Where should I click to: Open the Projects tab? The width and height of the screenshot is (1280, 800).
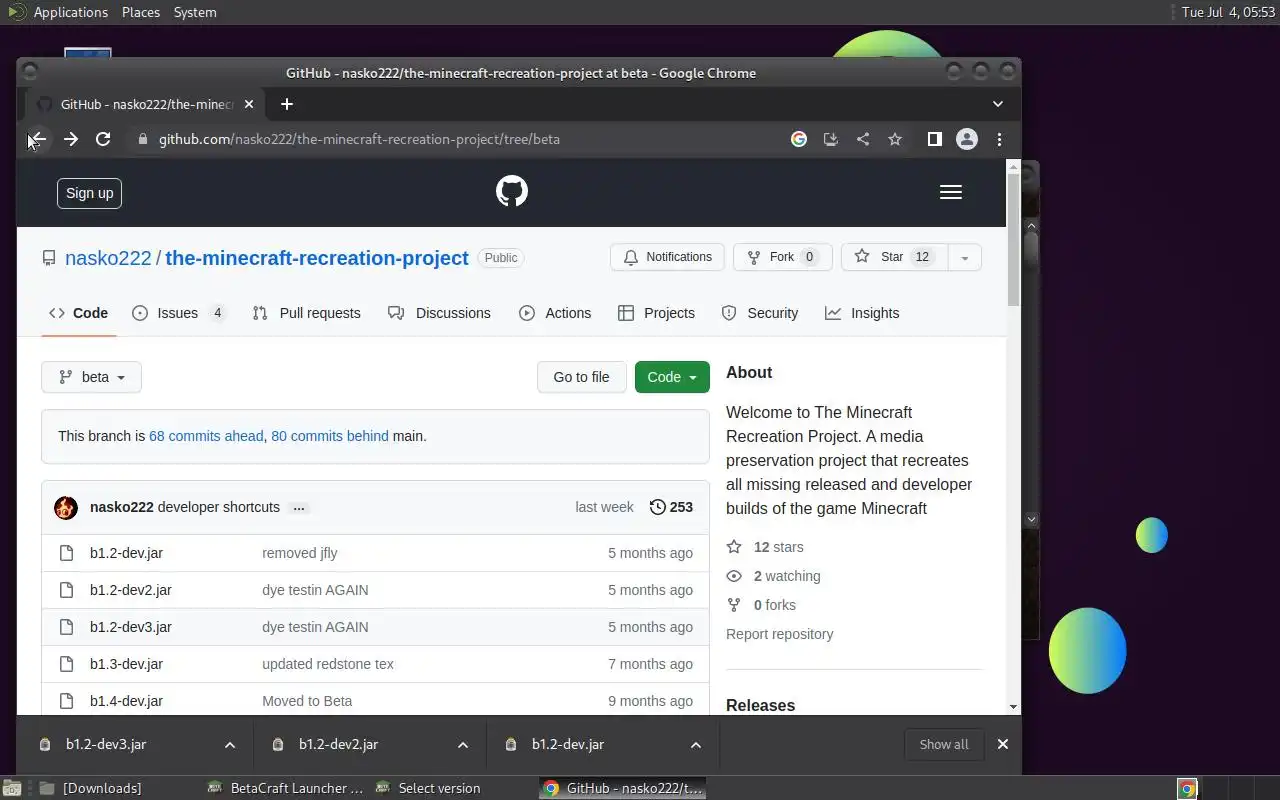click(656, 313)
